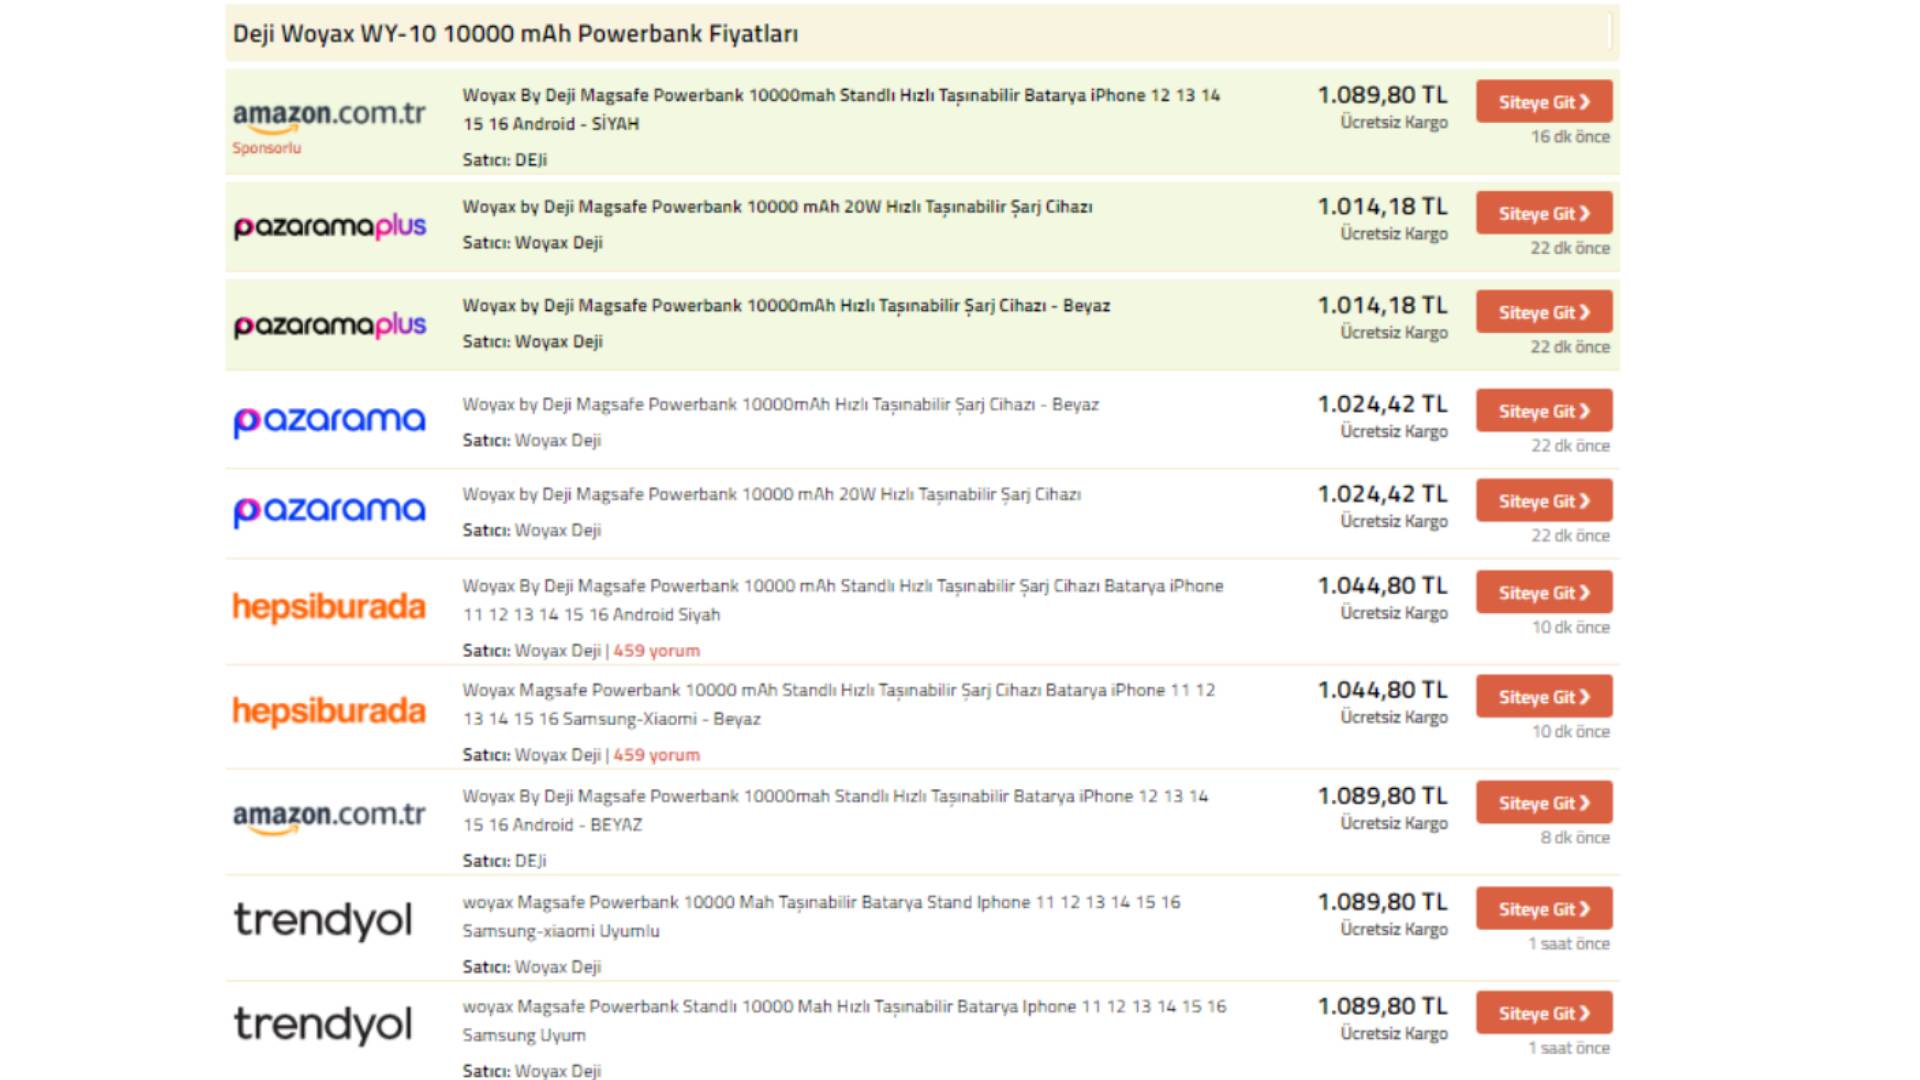Viewport: 1920px width, 1080px height.
Task: Click hepsiburada logo for Android Siyah listing
Action: point(329,607)
